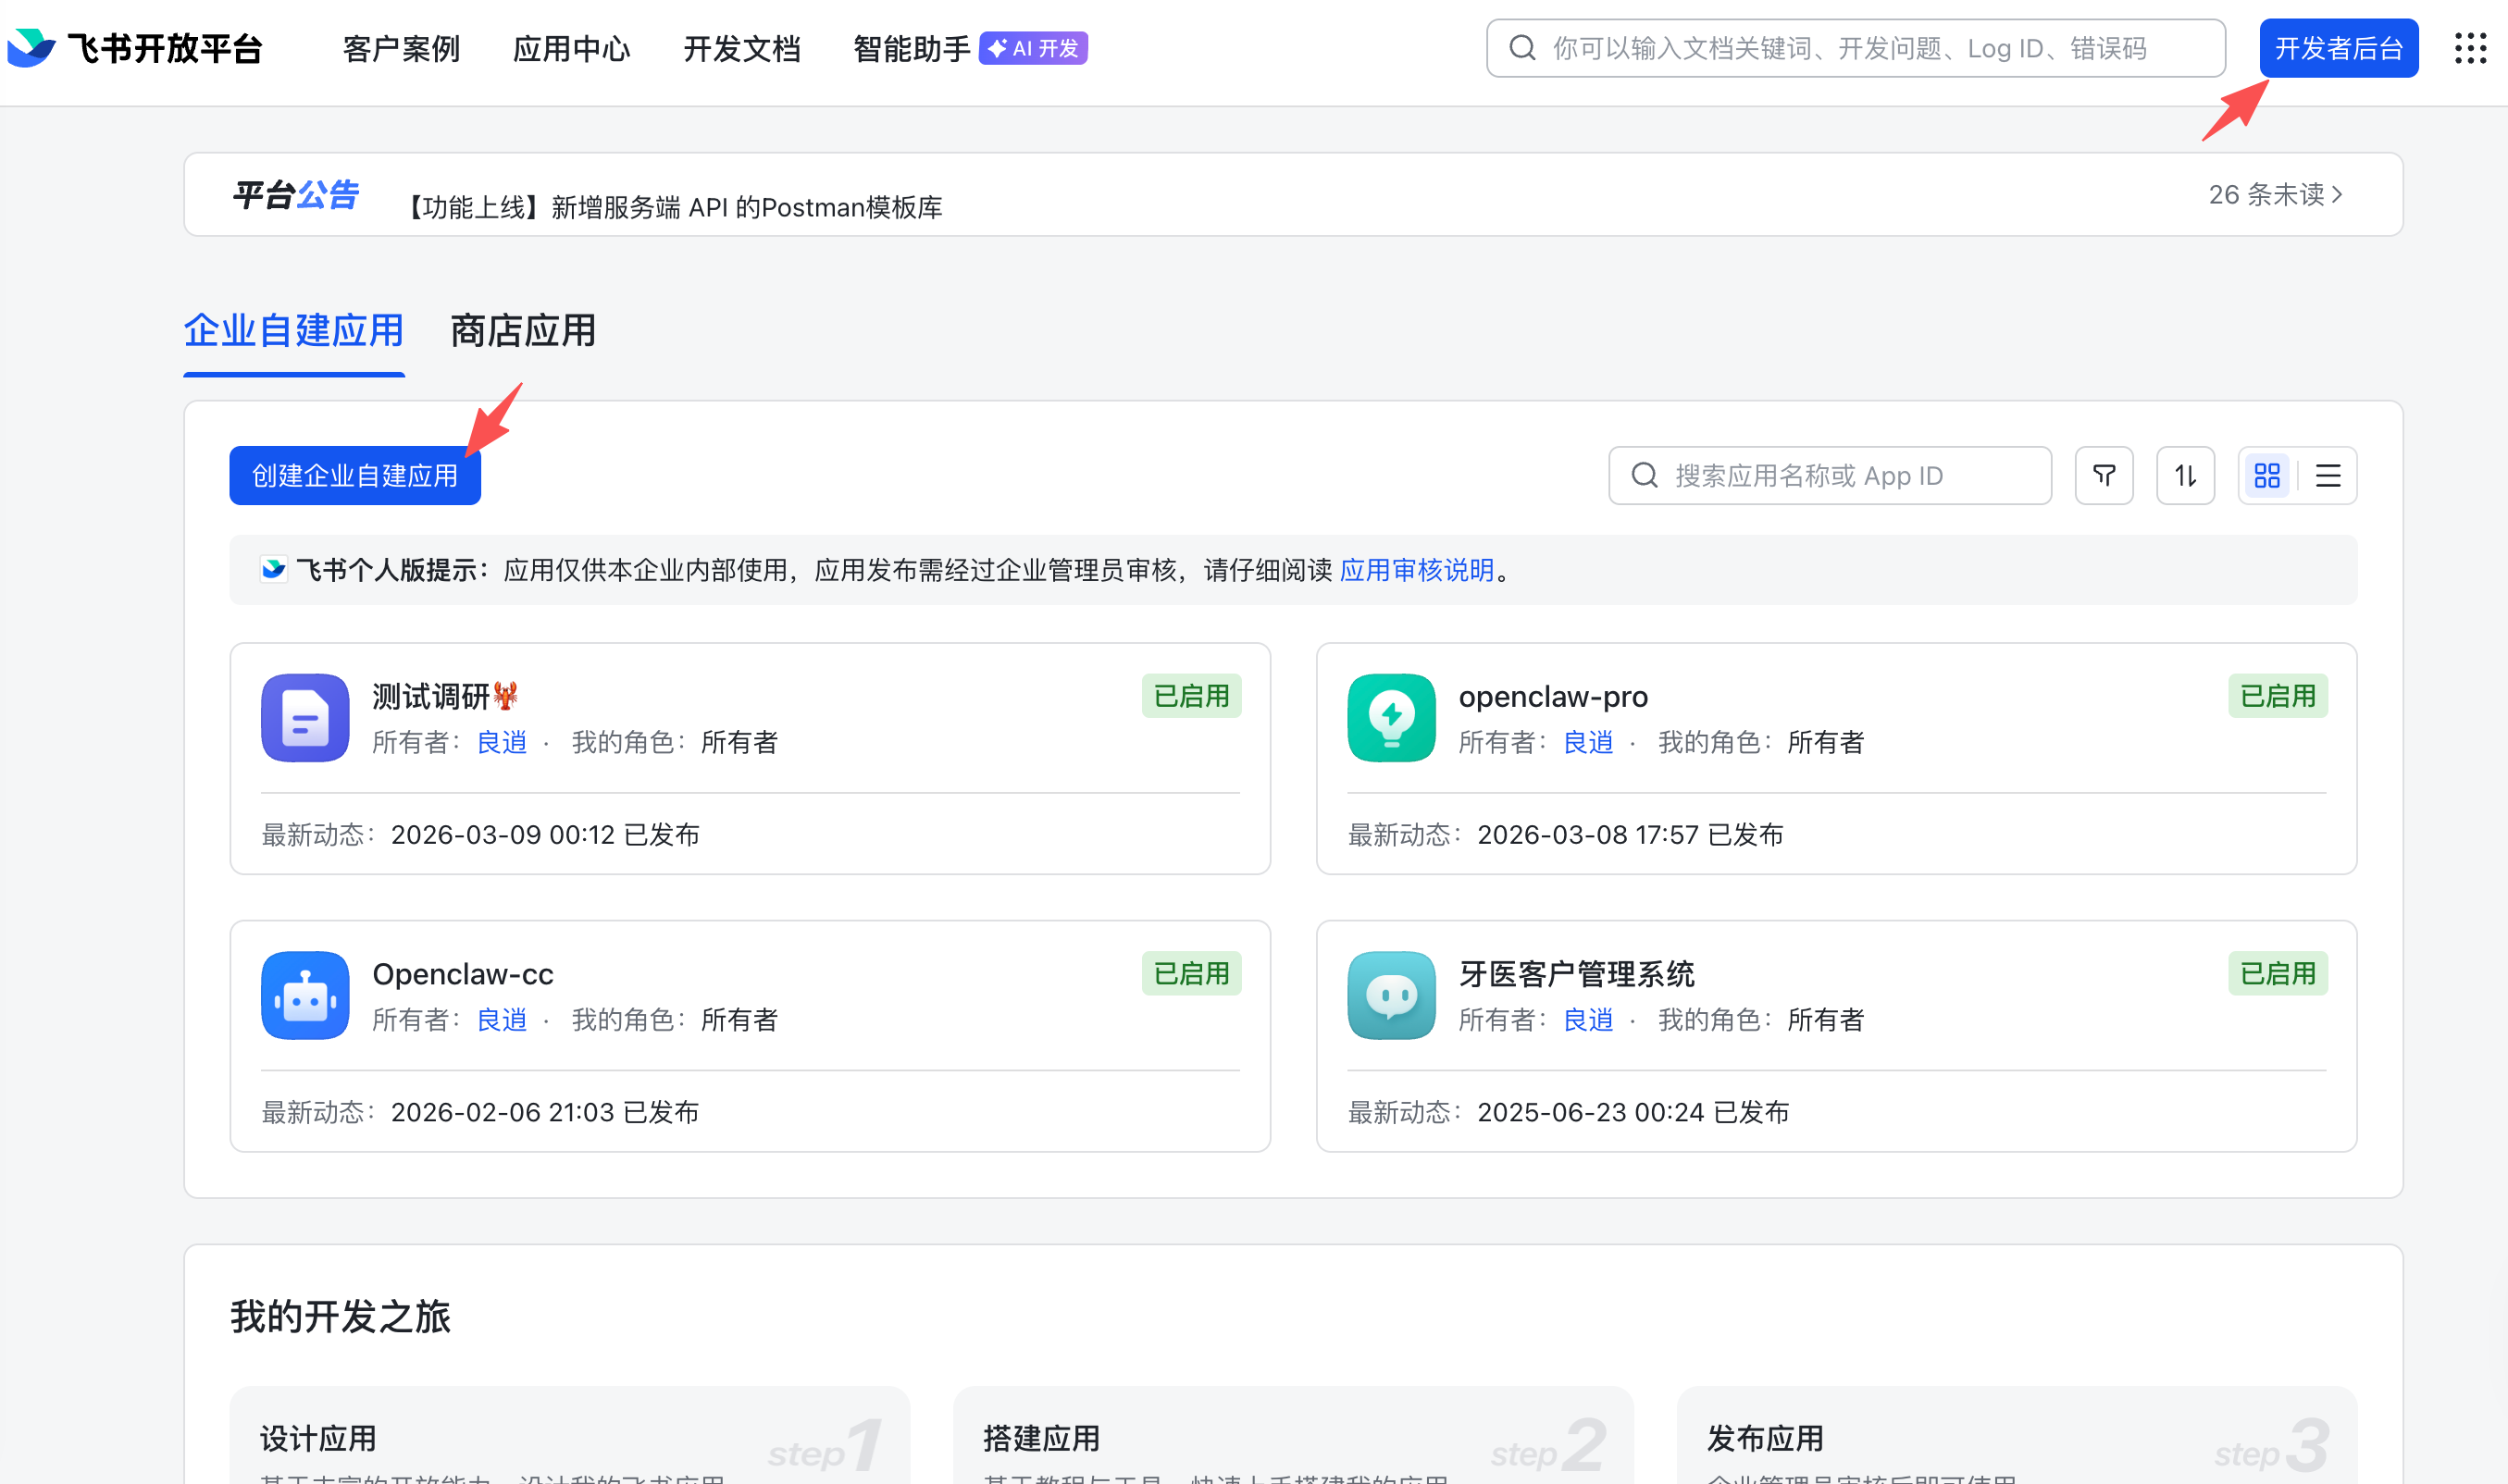Select the 企业自建应用 tab
Screen dimensions: 2508x1484
294,331
